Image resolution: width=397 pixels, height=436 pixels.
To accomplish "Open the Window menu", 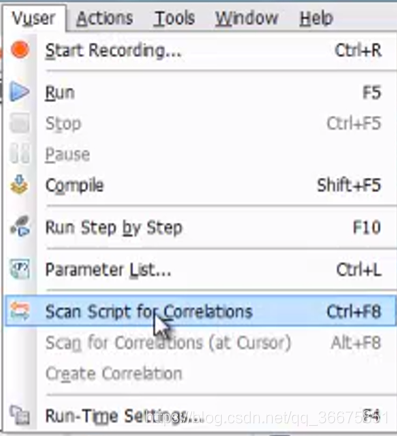I will (x=246, y=18).
